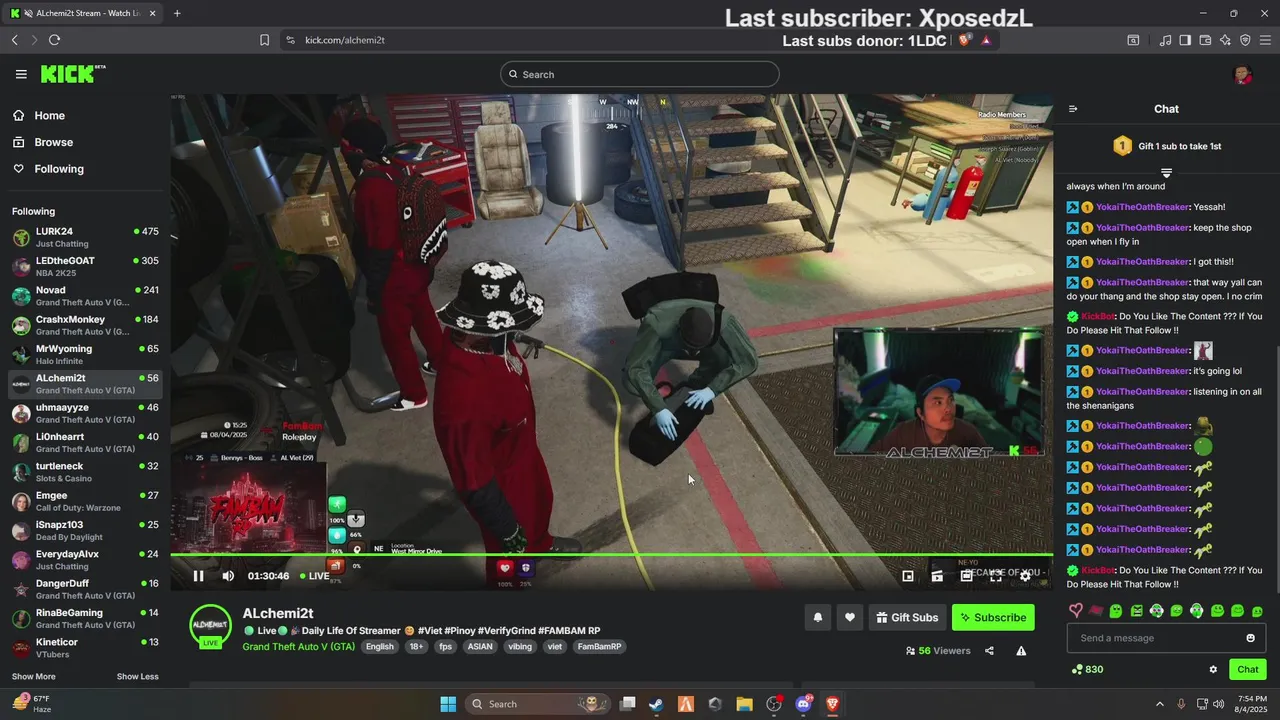Select the FamBamRP stream tag

tap(599, 647)
